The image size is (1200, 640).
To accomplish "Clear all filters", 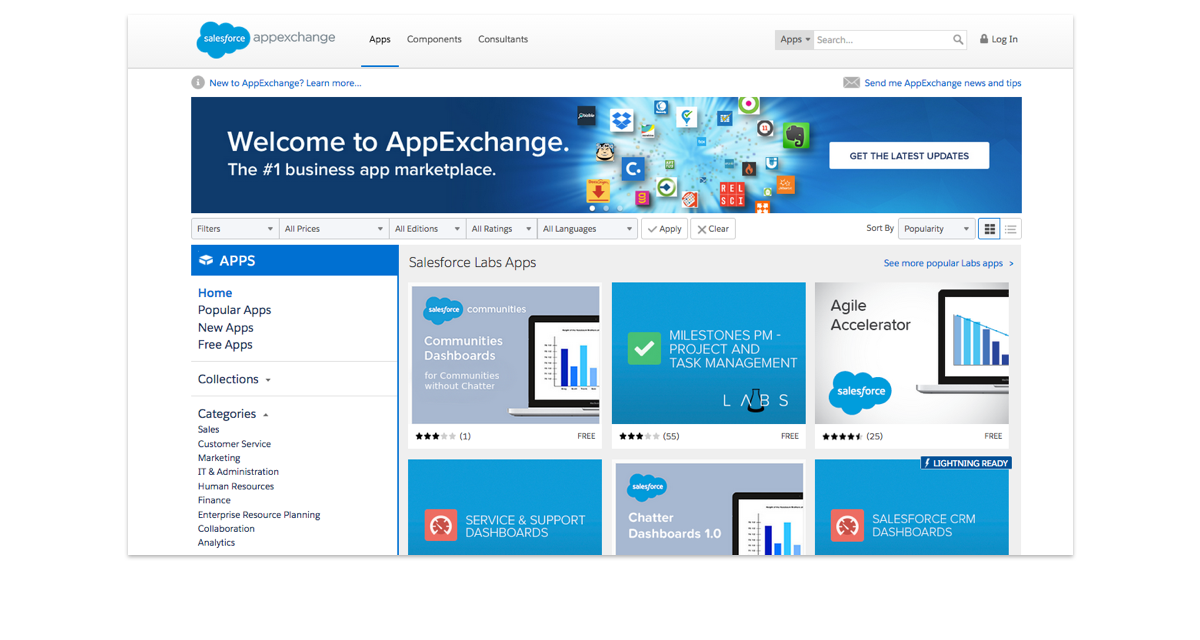I will coord(713,229).
